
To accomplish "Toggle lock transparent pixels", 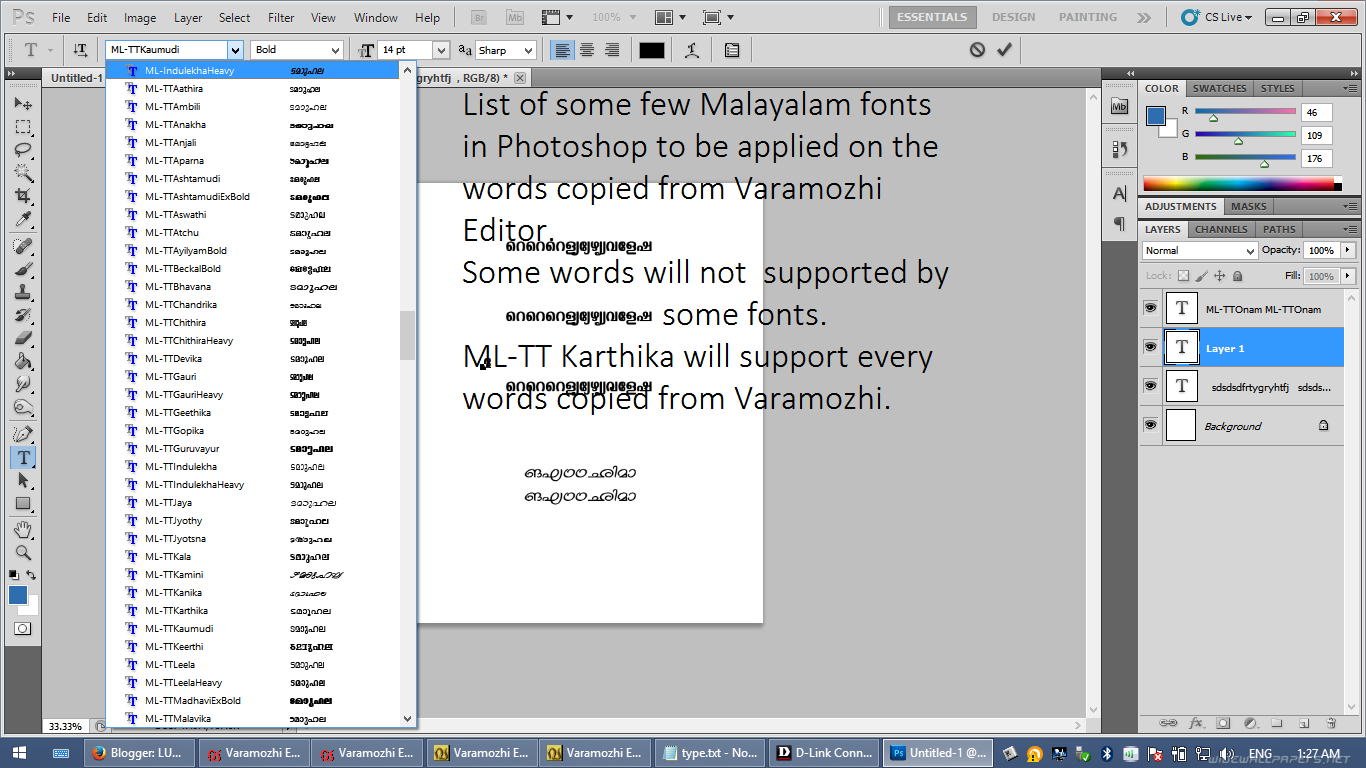I will click(1184, 276).
